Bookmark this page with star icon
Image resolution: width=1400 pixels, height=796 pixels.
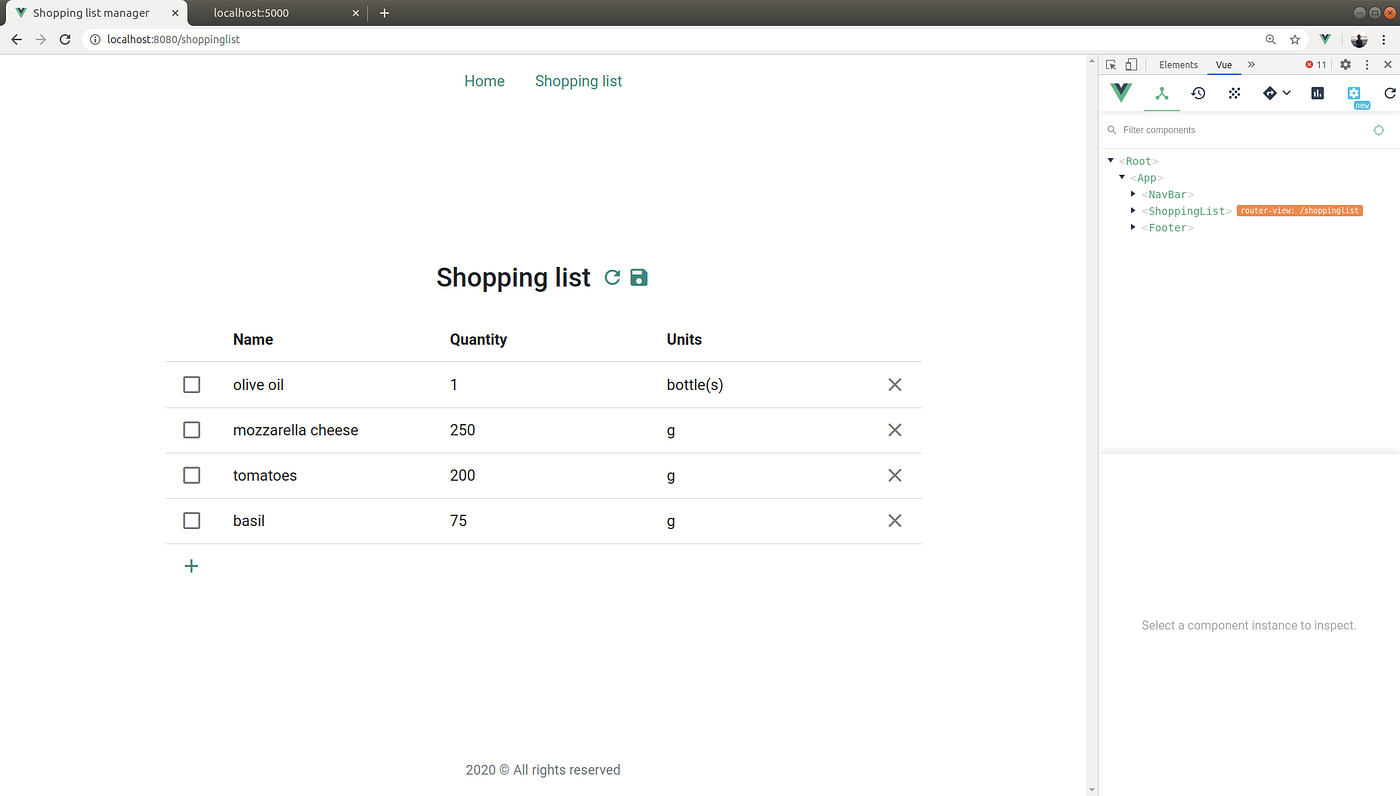click(1295, 40)
